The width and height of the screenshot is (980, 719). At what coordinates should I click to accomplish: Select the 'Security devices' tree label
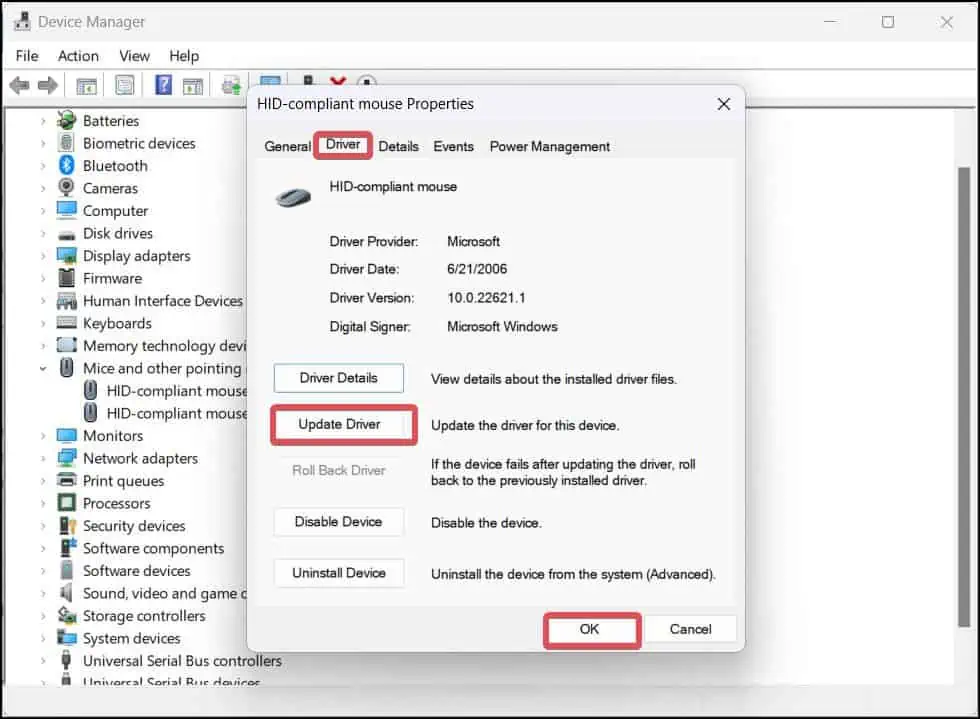tap(134, 526)
